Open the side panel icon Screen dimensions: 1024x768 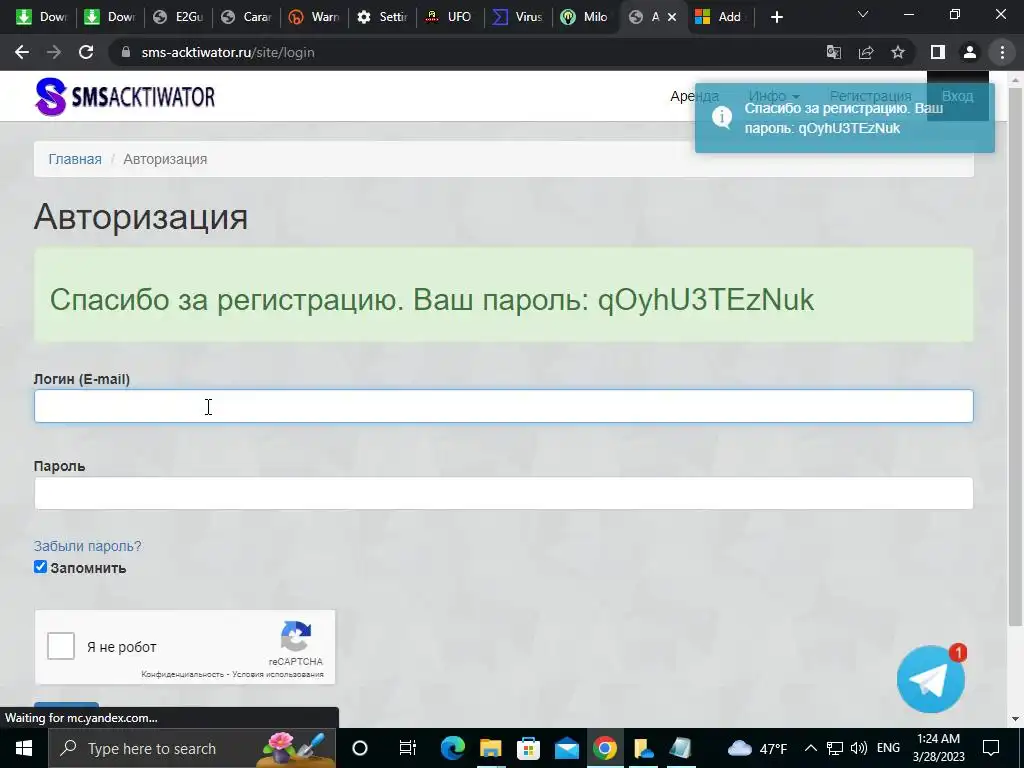point(938,52)
